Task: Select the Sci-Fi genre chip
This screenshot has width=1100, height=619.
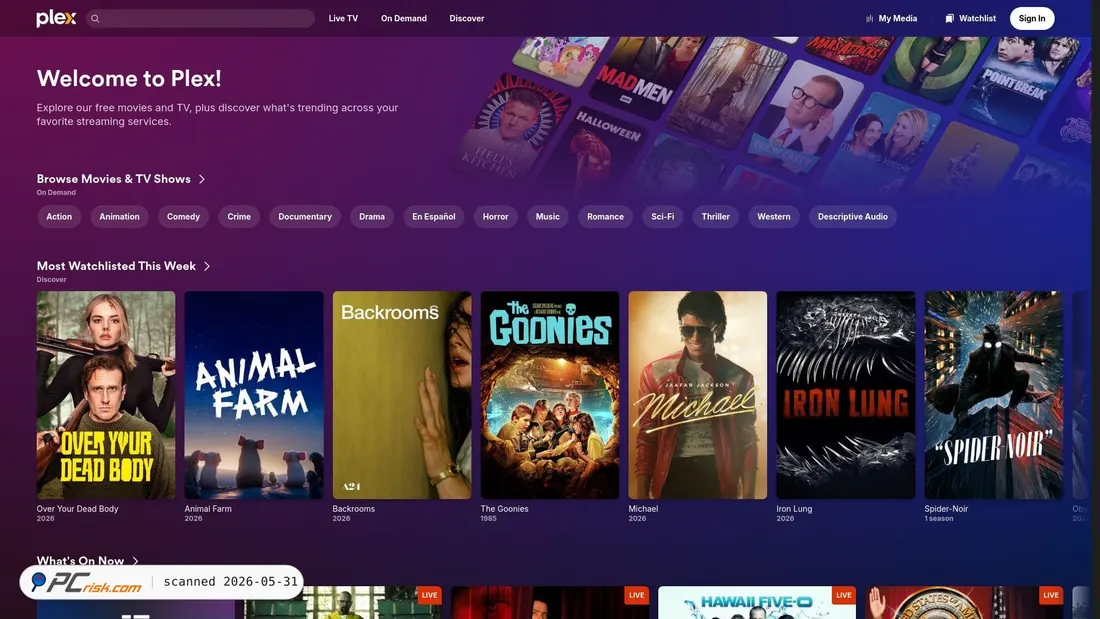Action: point(662,217)
